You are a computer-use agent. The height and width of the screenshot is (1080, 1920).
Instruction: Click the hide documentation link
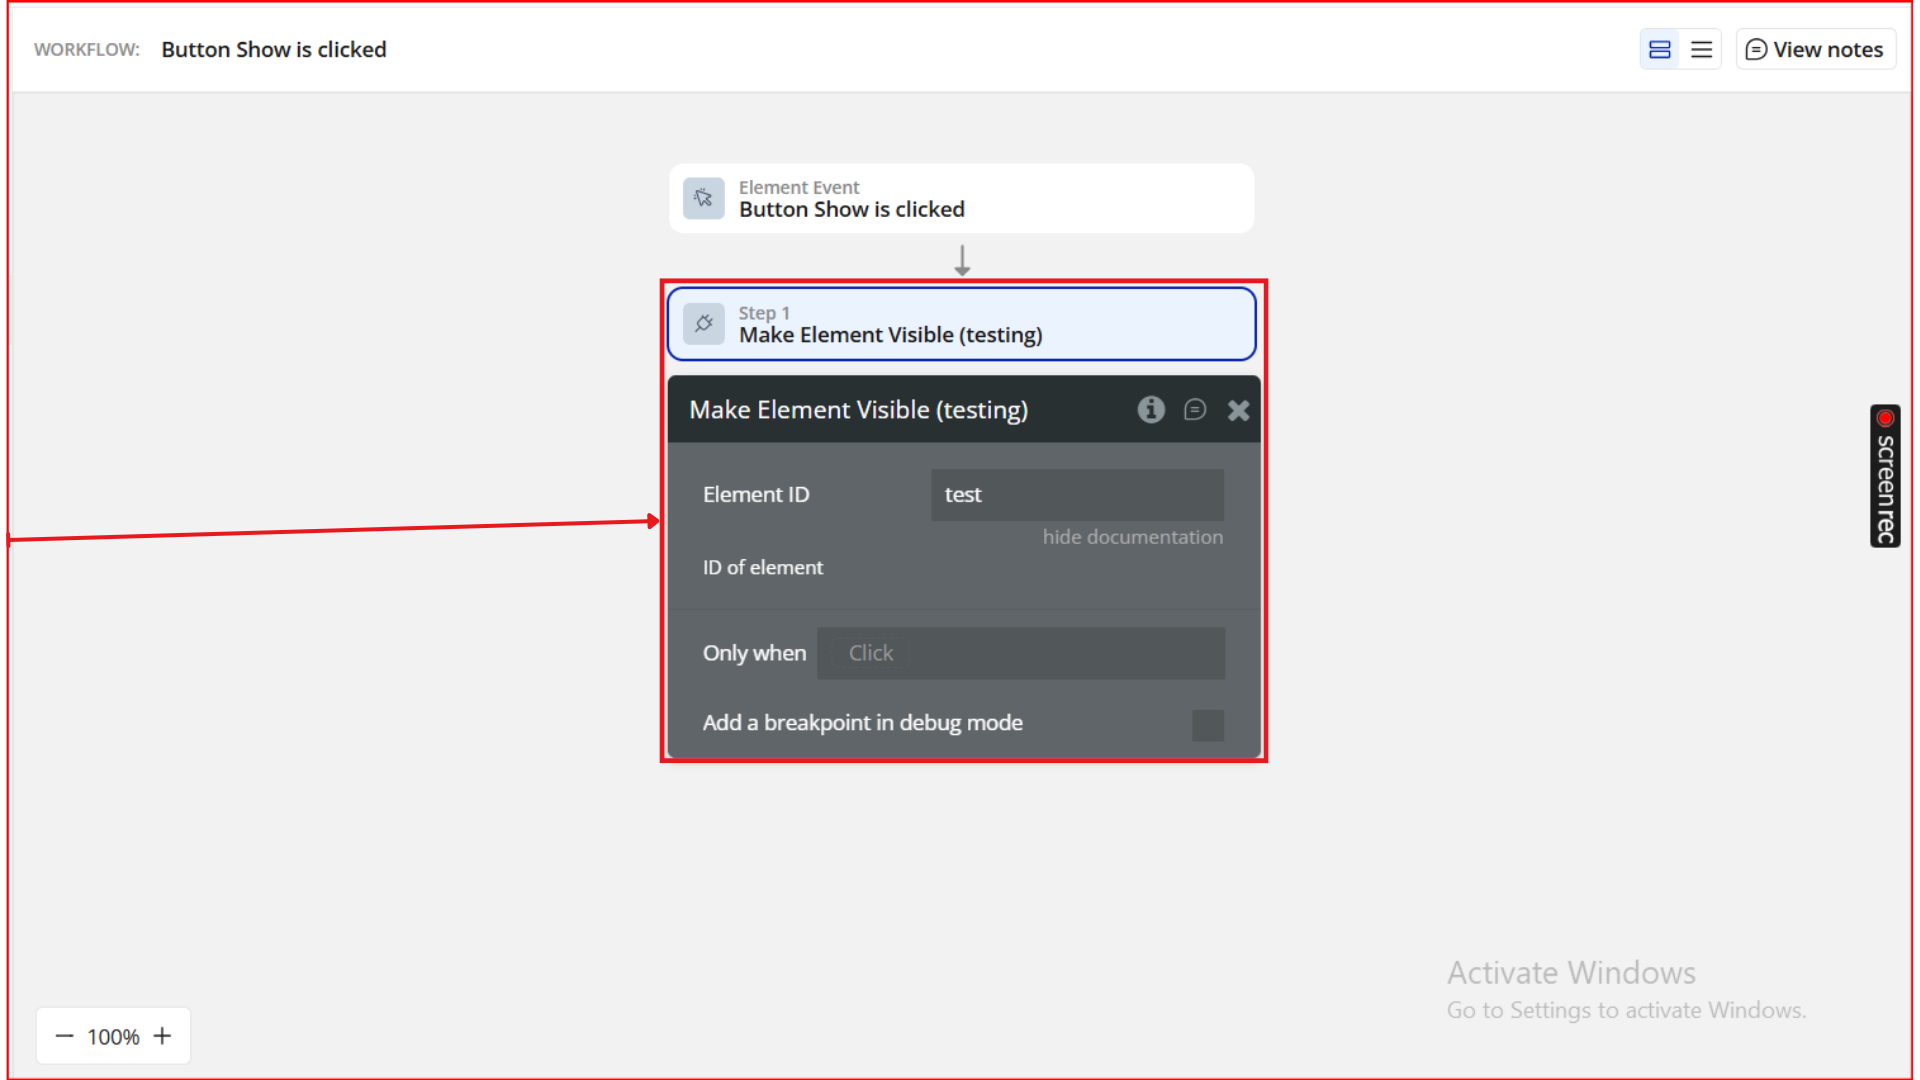[x=1132, y=537]
